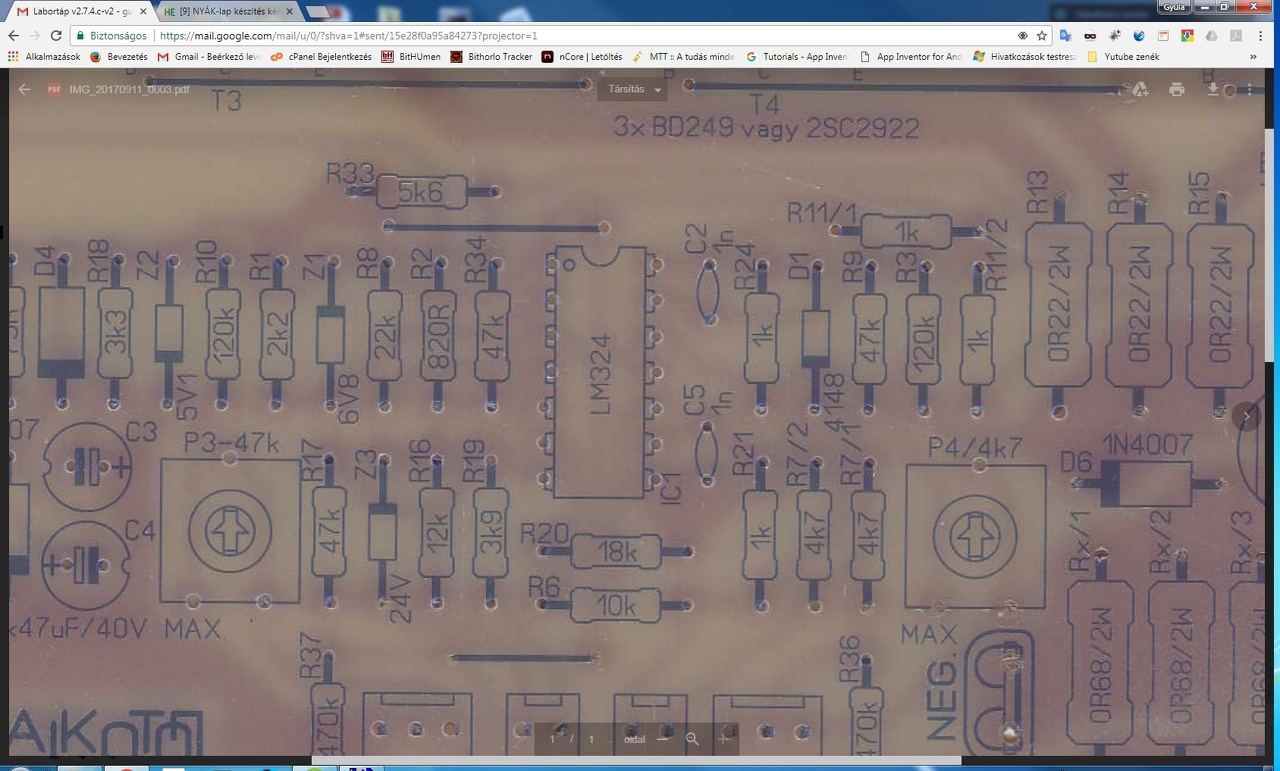Go to the next attachment arrow

(x=1247, y=416)
